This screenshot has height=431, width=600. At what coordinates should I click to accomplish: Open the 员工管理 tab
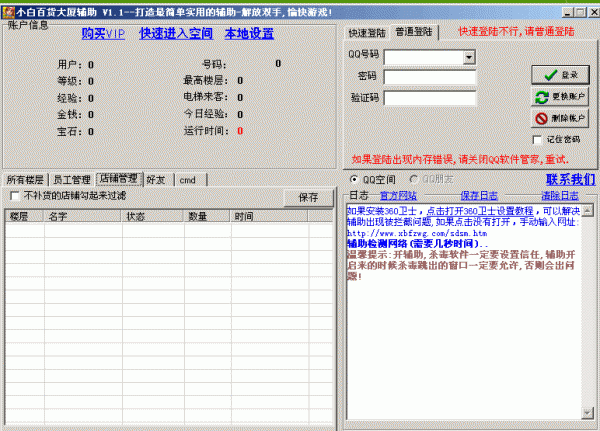click(72, 180)
